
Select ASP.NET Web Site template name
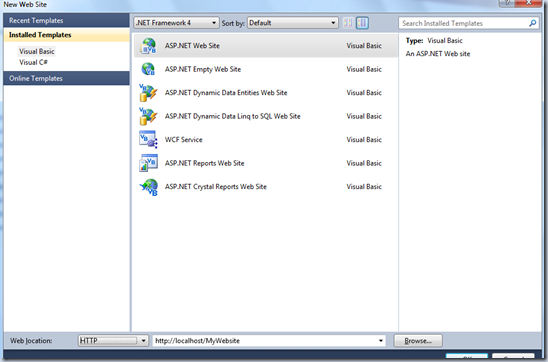[192, 46]
